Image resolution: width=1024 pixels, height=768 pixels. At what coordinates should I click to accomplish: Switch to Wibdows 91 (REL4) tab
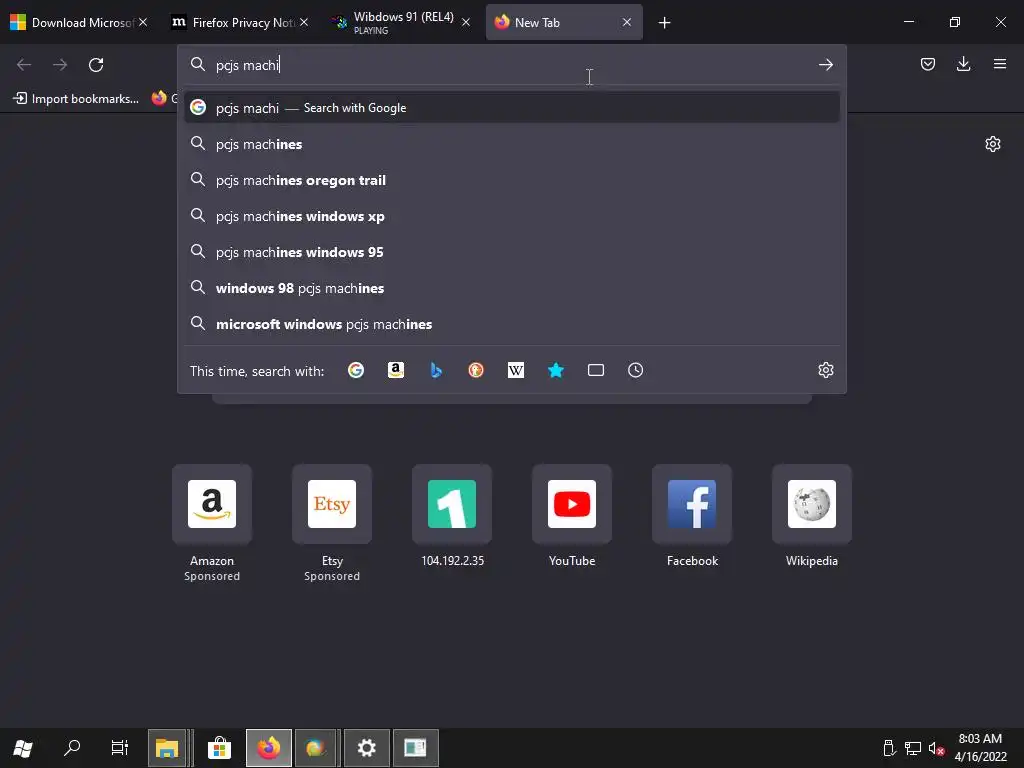[x=396, y=23]
